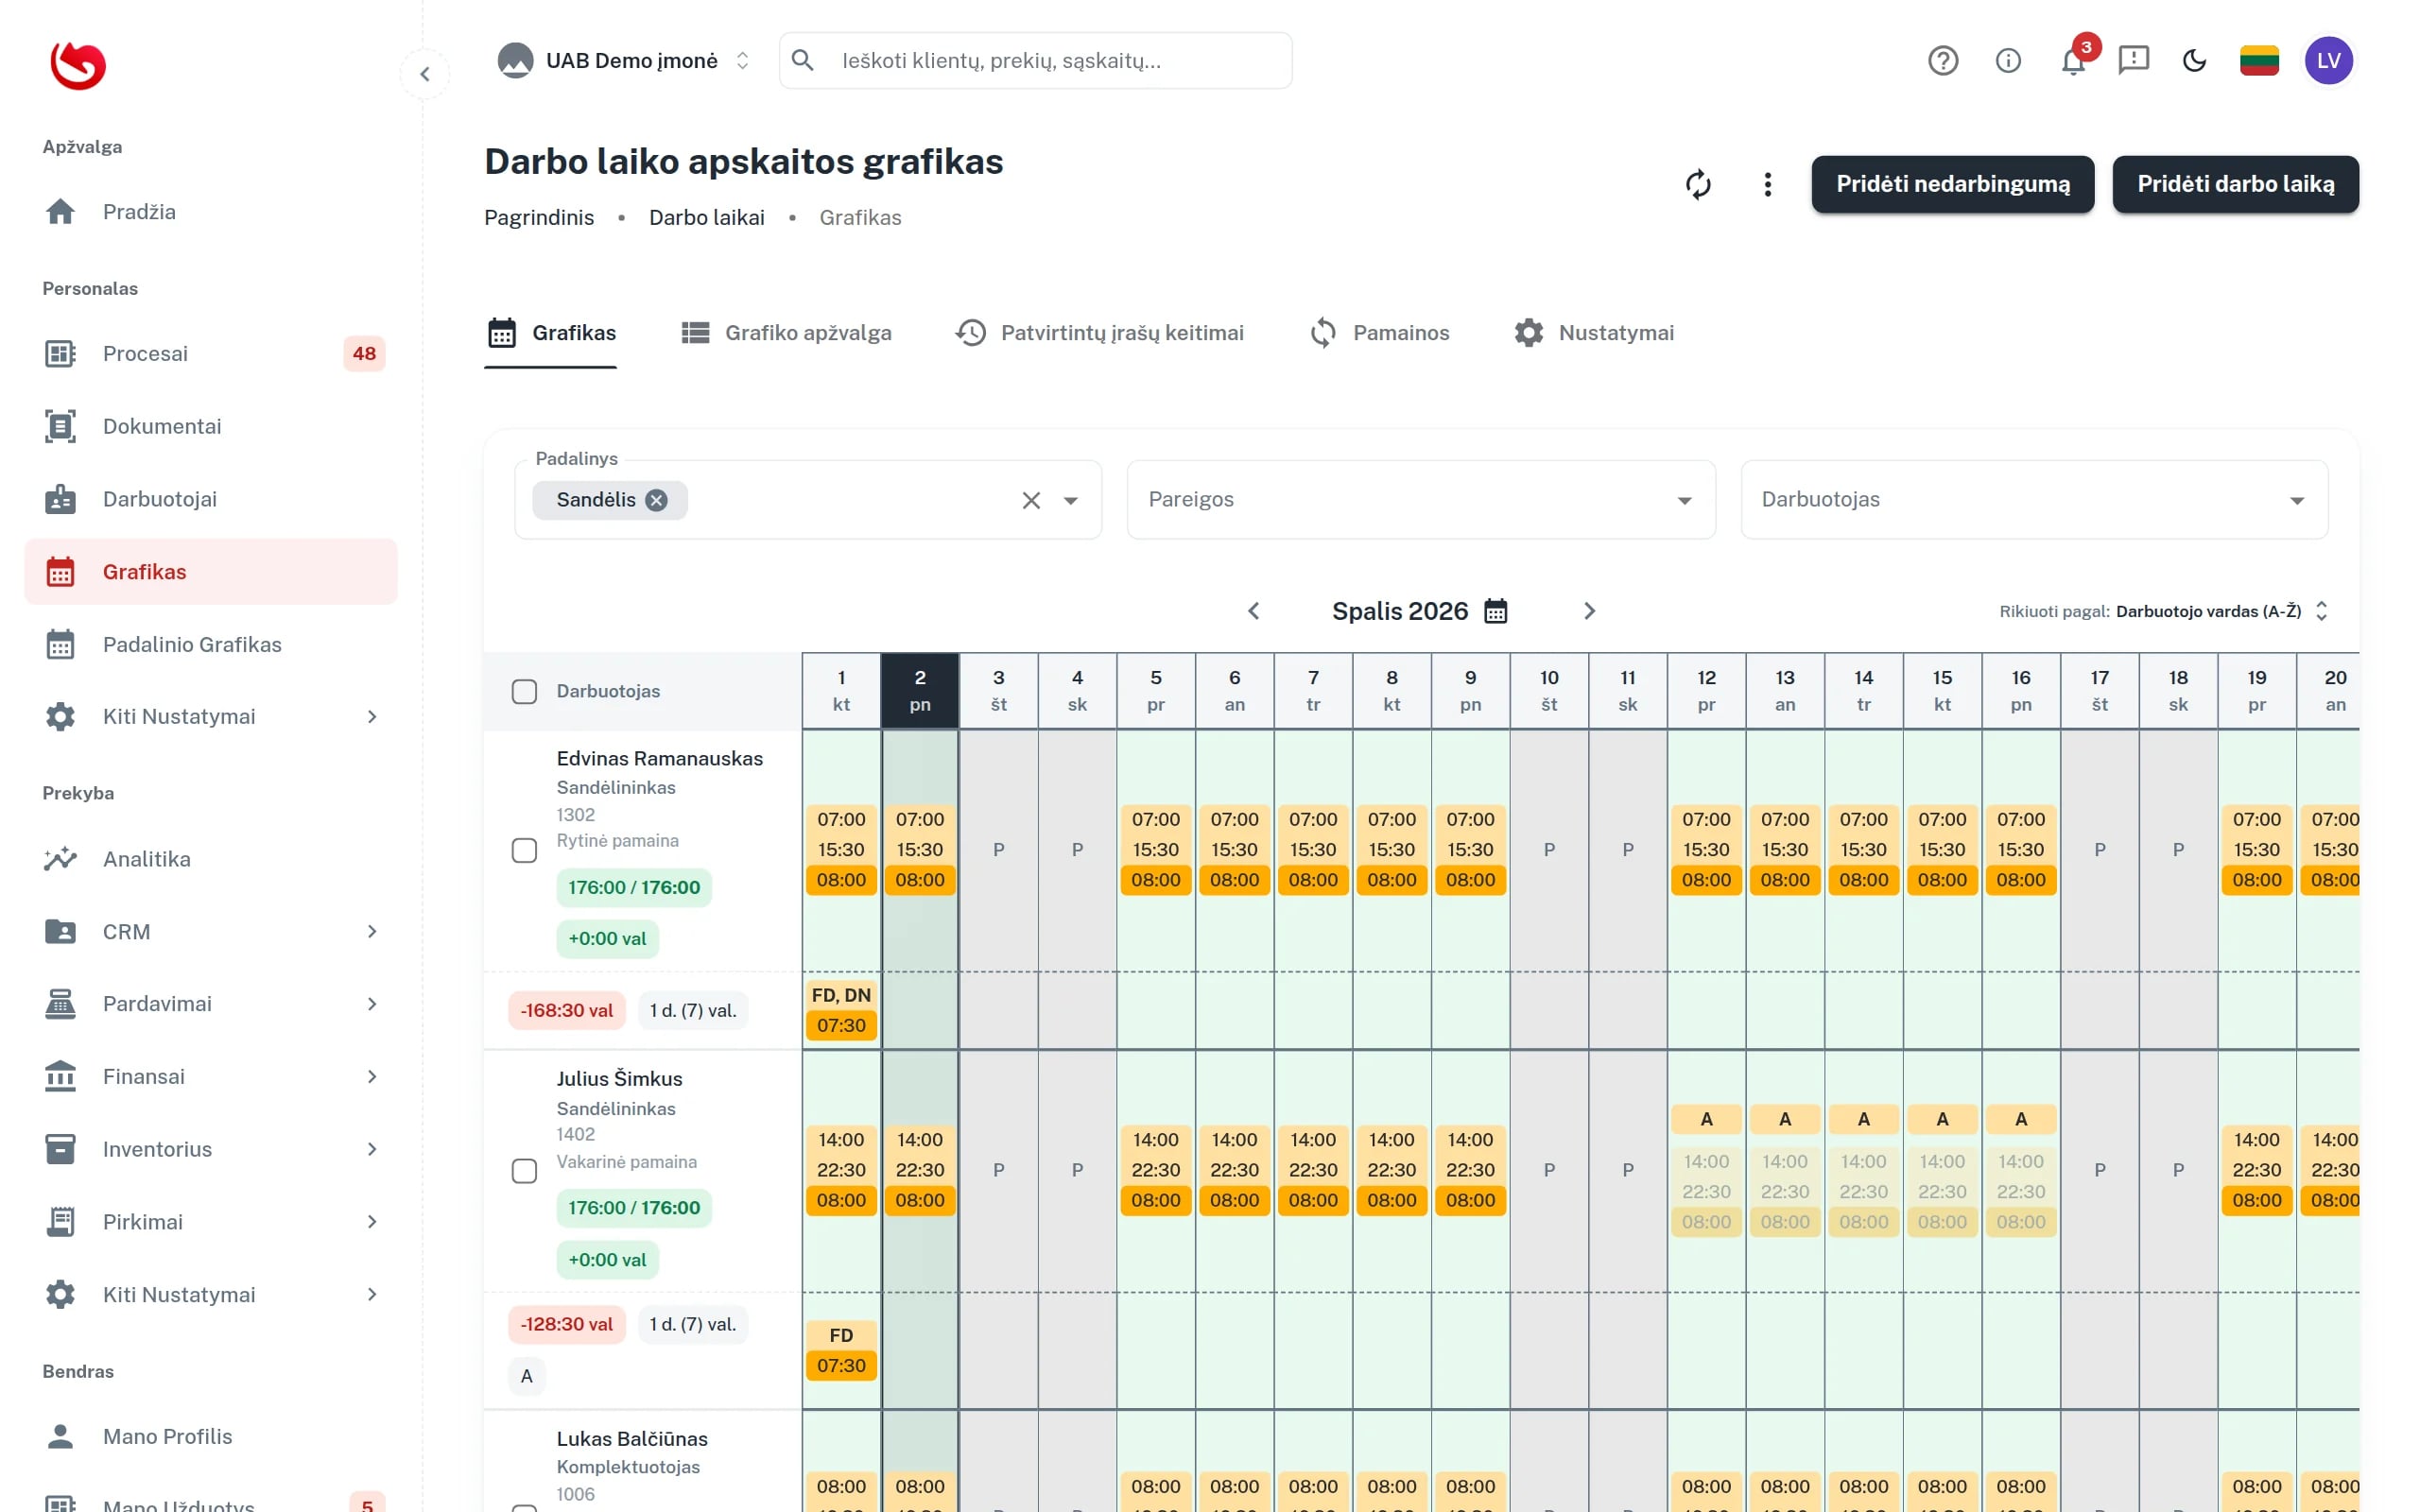Click Pridėti nedarbingumą button
Viewport: 2420px width, 1512px height.
tap(1952, 184)
